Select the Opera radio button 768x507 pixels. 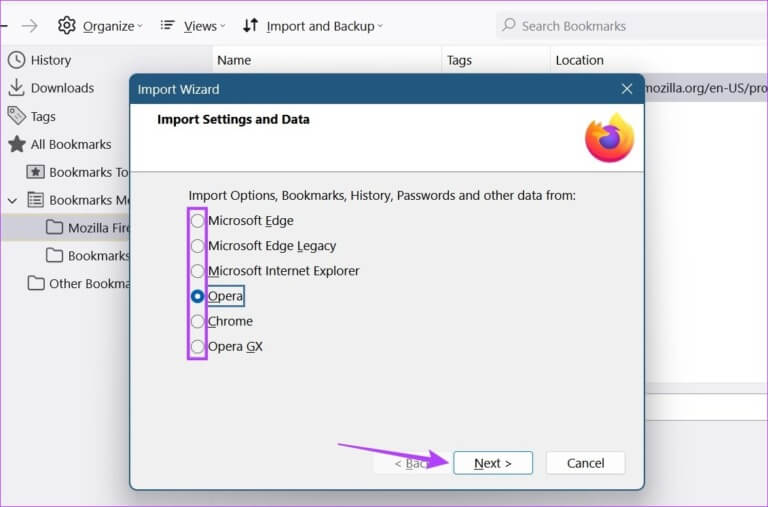[x=197, y=296]
